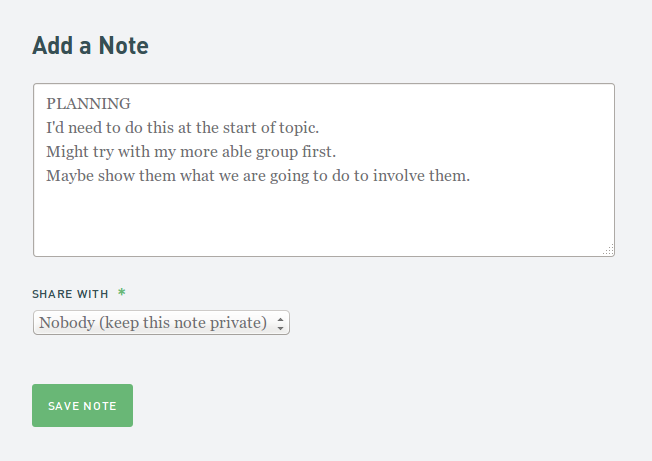Click the green required asterisk
The width and height of the screenshot is (652, 461).
(x=122, y=293)
